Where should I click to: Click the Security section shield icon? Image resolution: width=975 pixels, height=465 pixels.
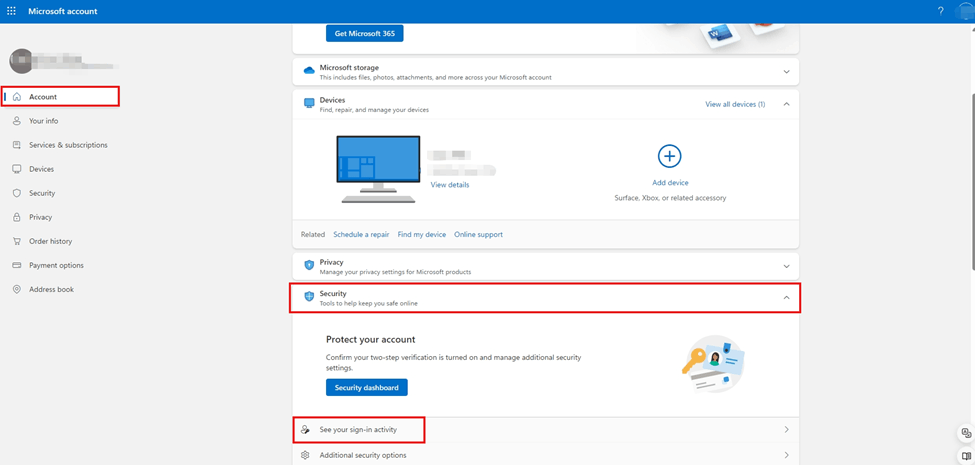pyautogui.click(x=309, y=297)
